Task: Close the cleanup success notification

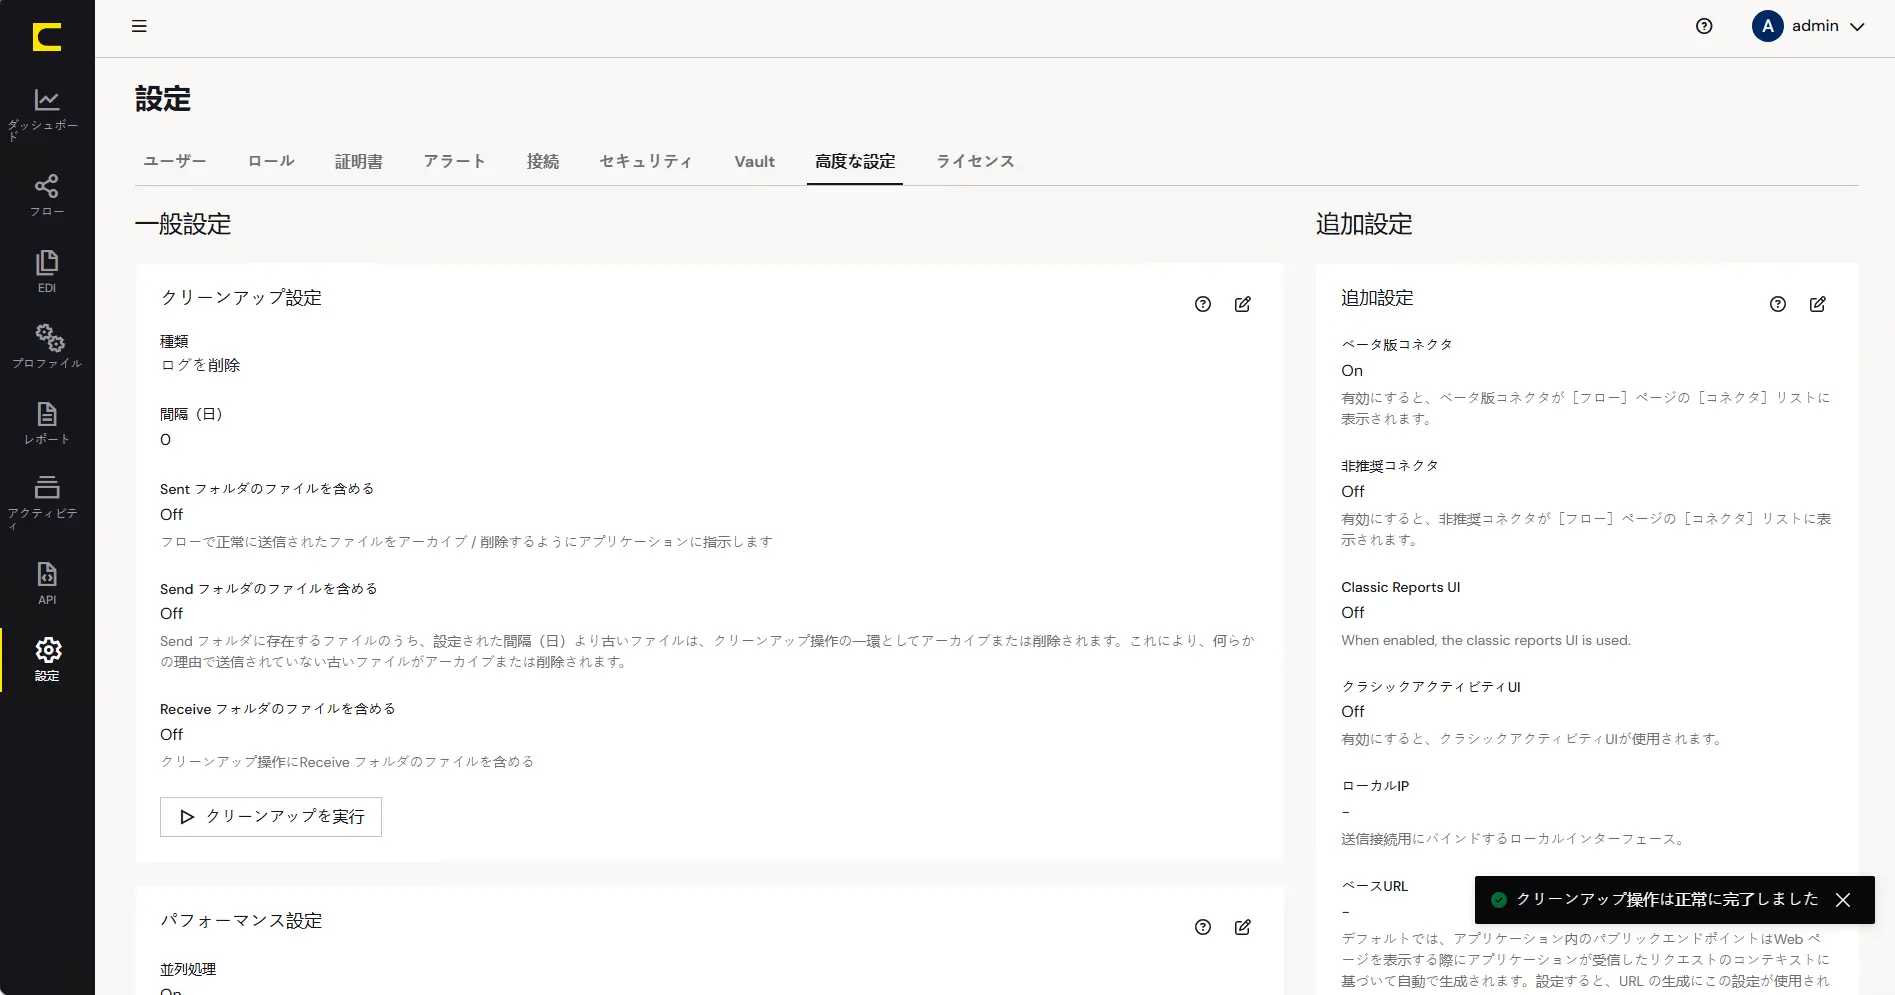Action: (x=1843, y=900)
